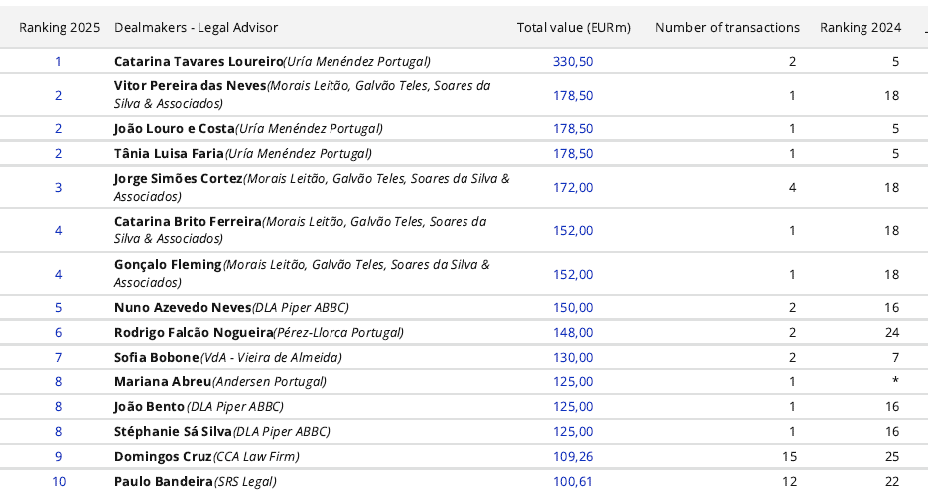
Task: Click João Bento name
Action: tap(150, 407)
